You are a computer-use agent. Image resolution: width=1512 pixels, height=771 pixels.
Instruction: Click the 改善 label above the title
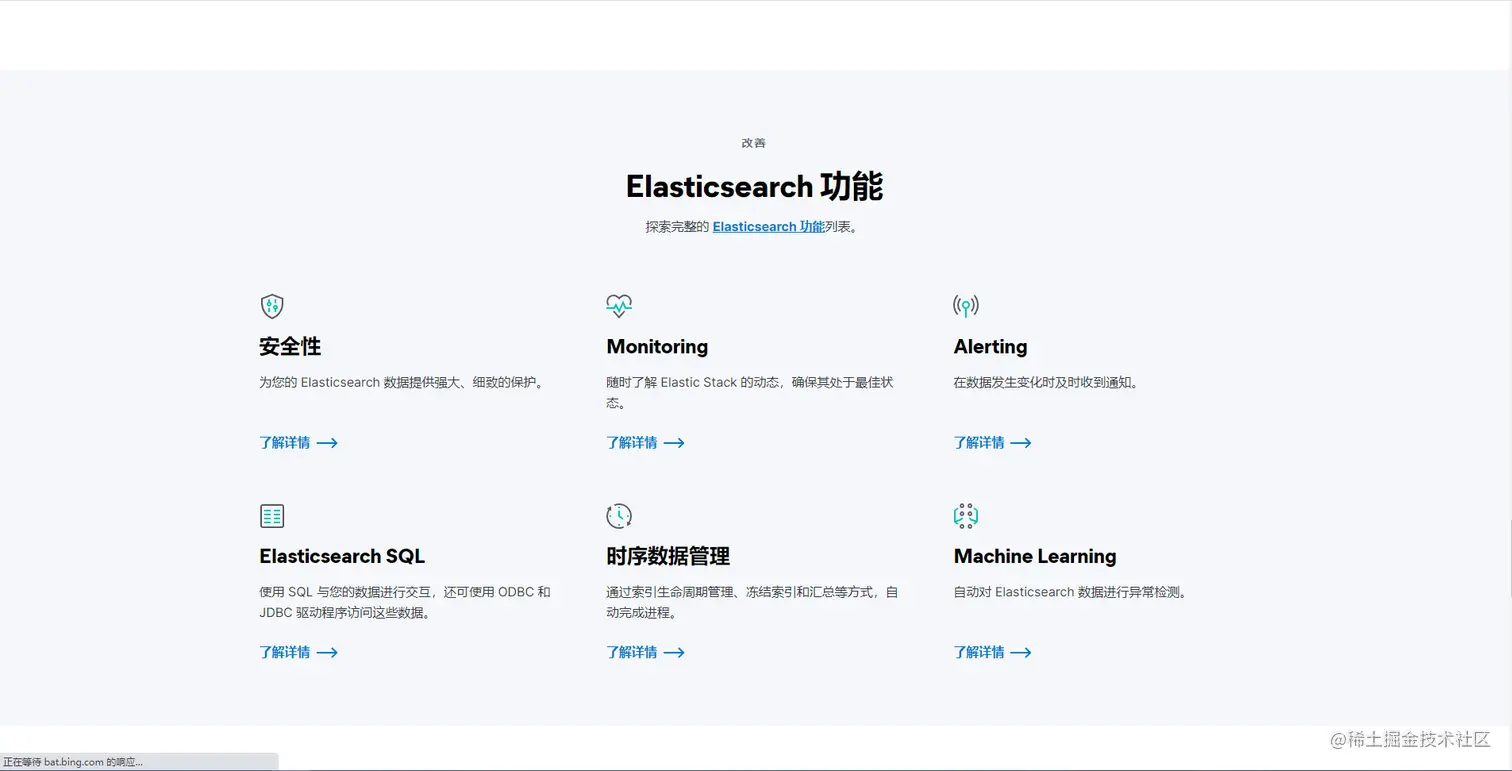pos(754,143)
